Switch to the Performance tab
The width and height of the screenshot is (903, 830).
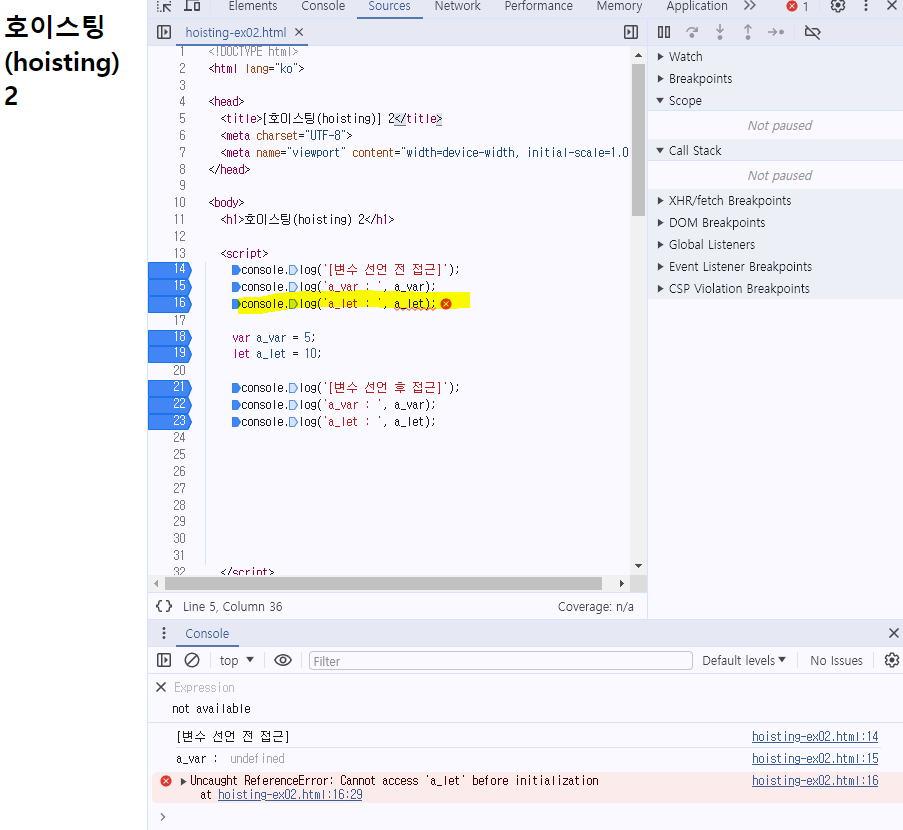click(538, 6)
